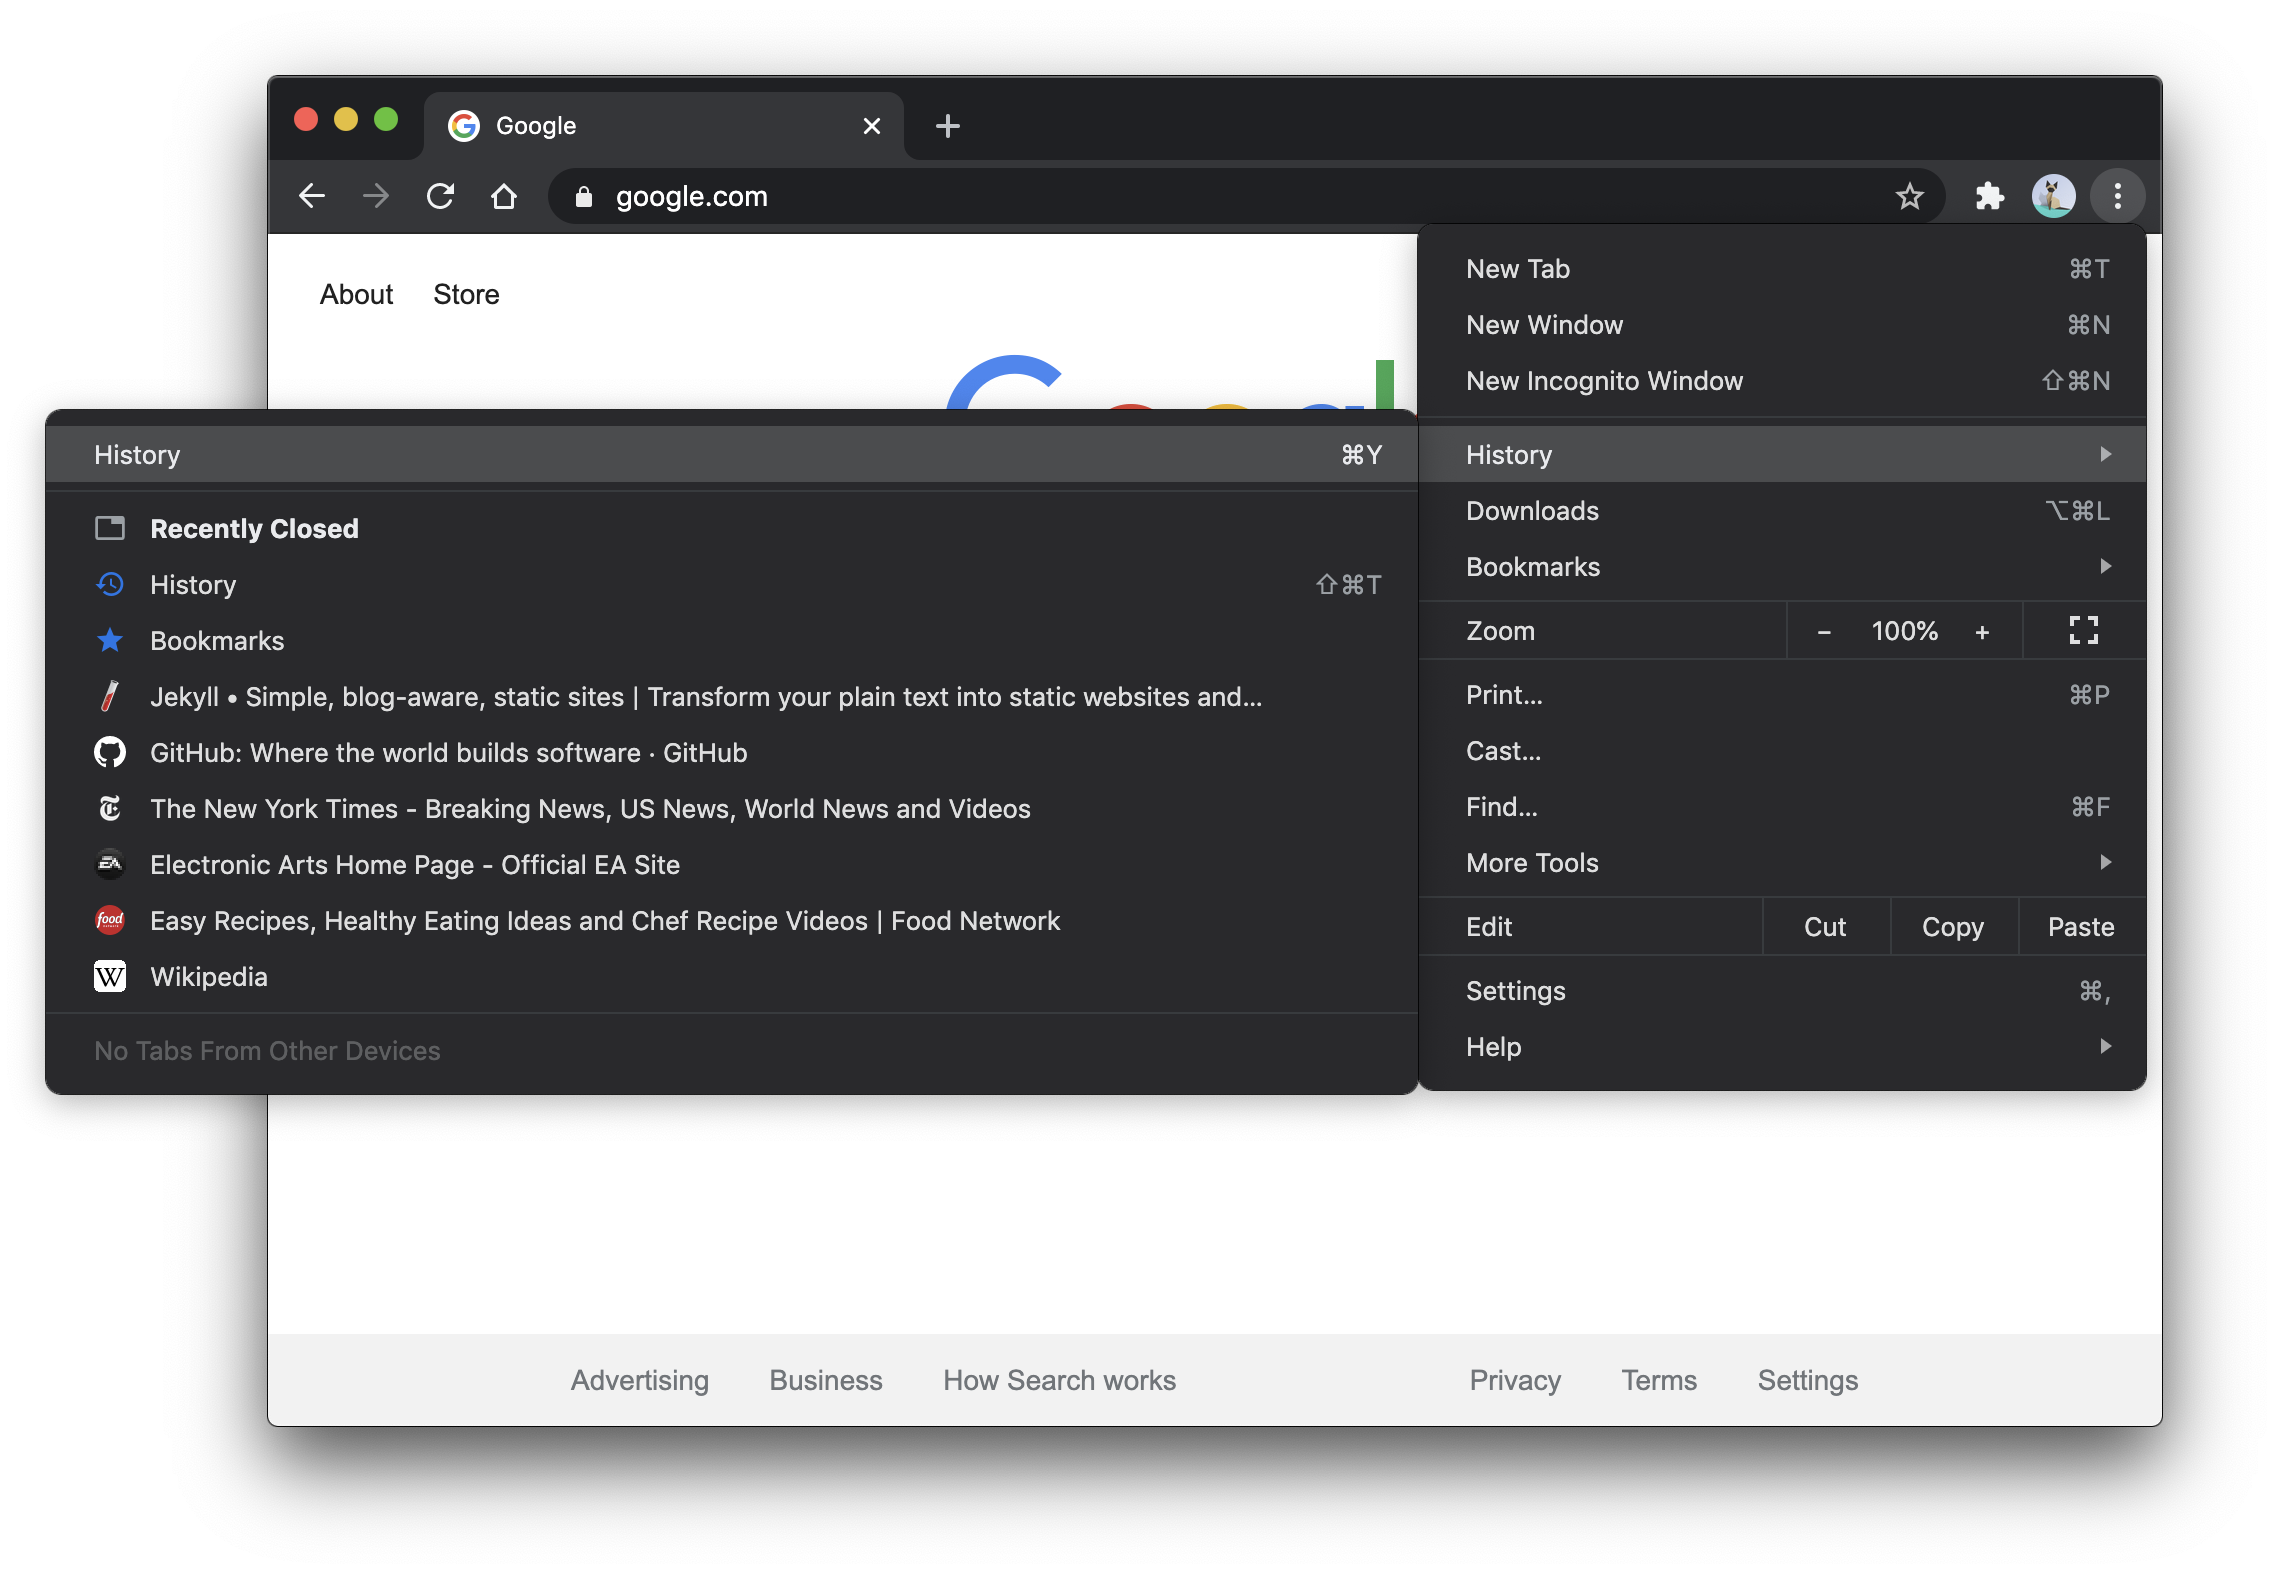Reload the page with the refresh icon
The height and width of the screenshot is (1574, 2274).
click(440, 196)
